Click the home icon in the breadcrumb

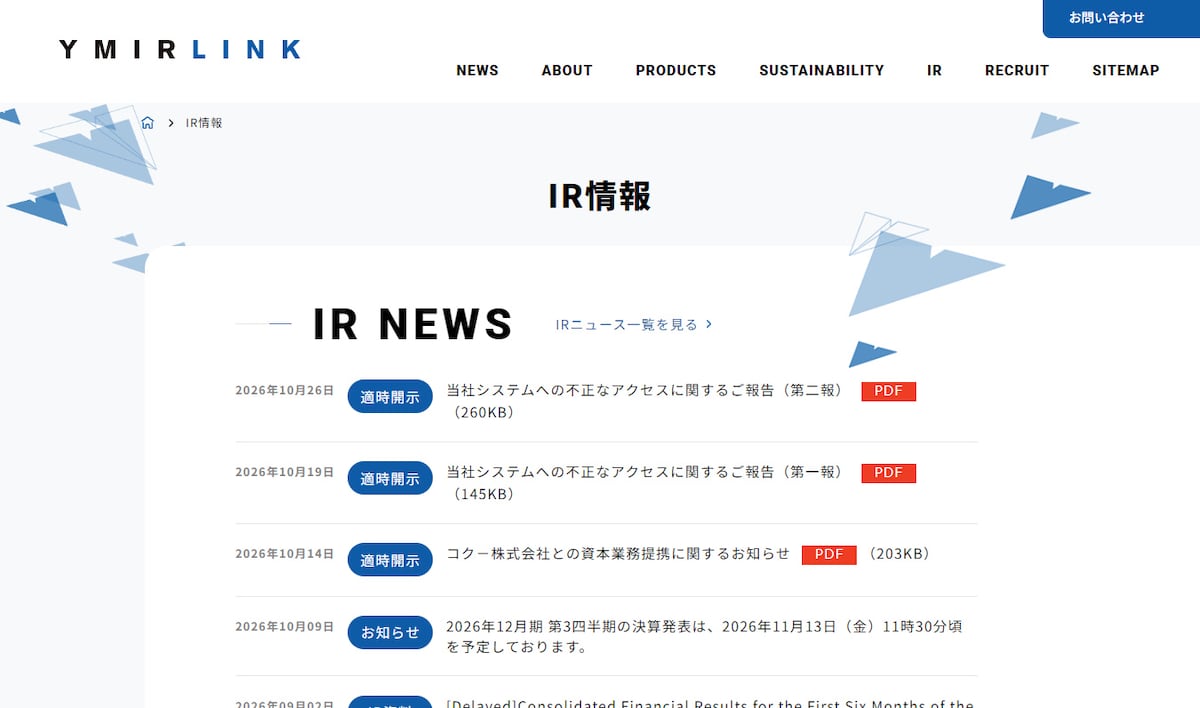[x=147, y=123]
